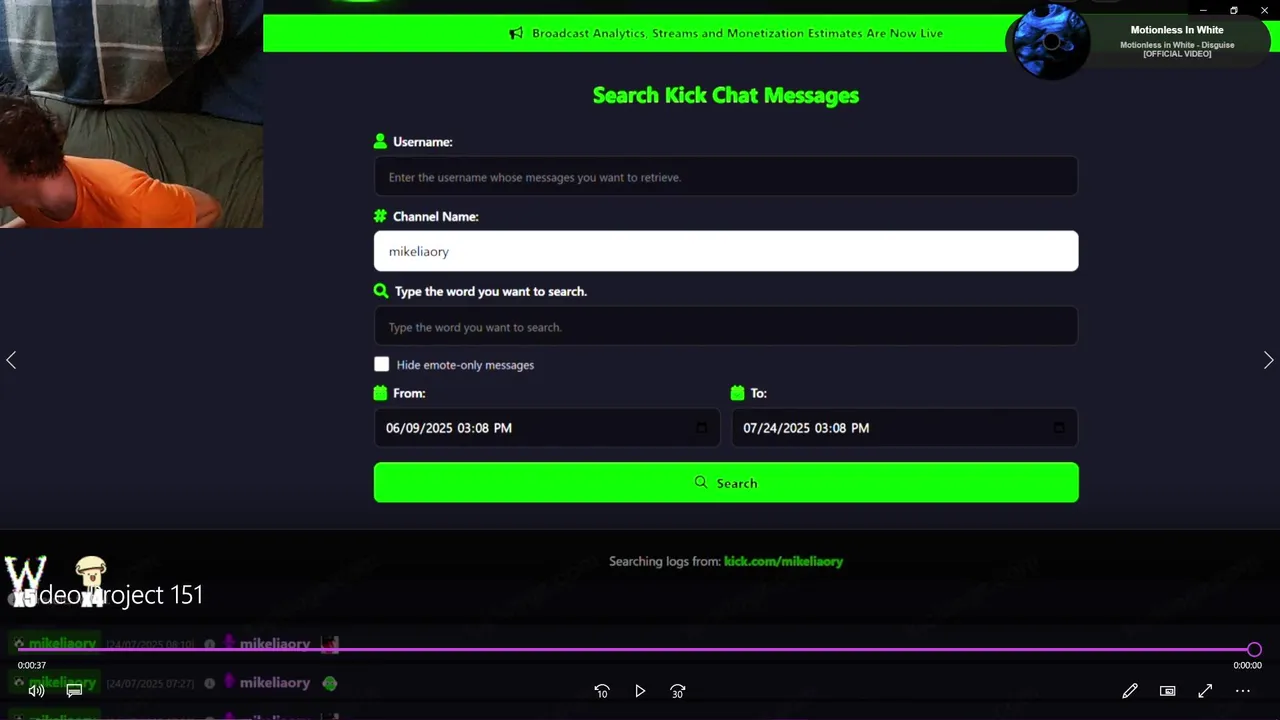This screenshot has height=720, width=1280.
Task: Open the date picker in the To field
Action: (x=1059, y=428)
